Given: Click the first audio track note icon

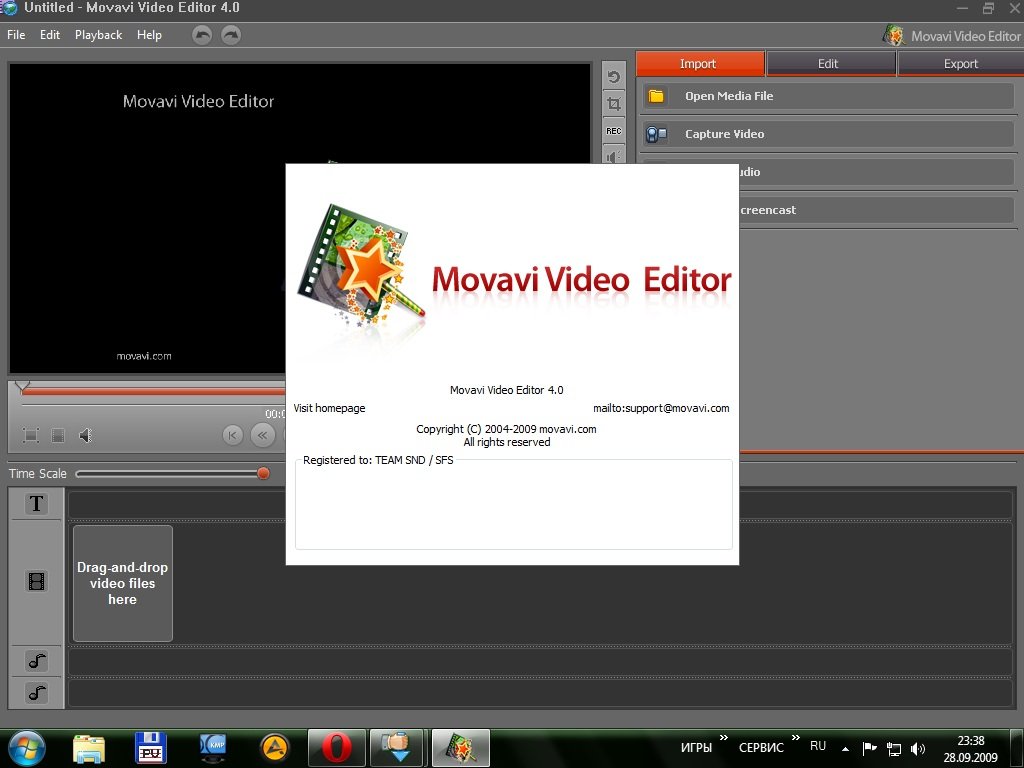Looking at the screenshot, I should coord(37,661).
